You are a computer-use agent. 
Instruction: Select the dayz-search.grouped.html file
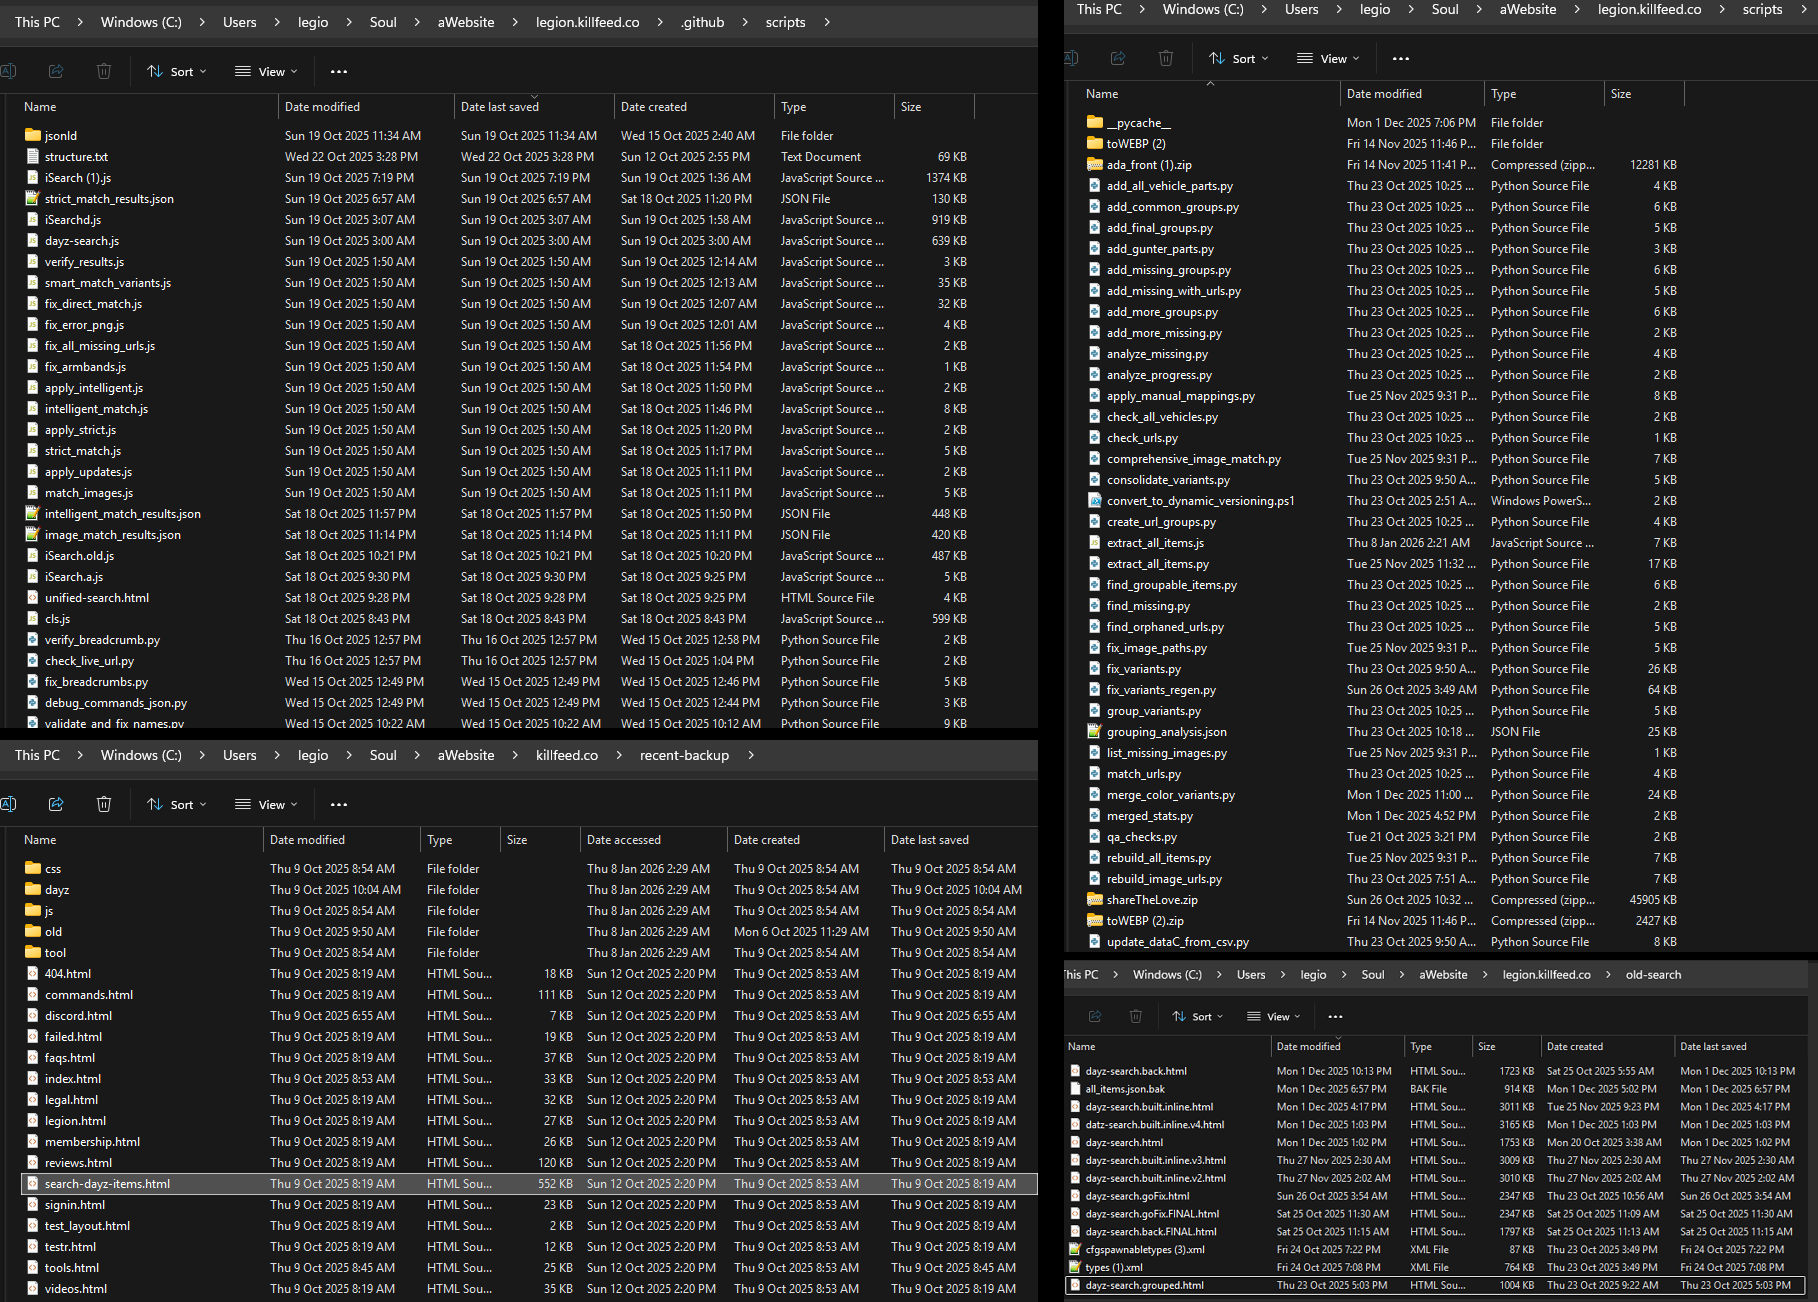point(1435,1285)
